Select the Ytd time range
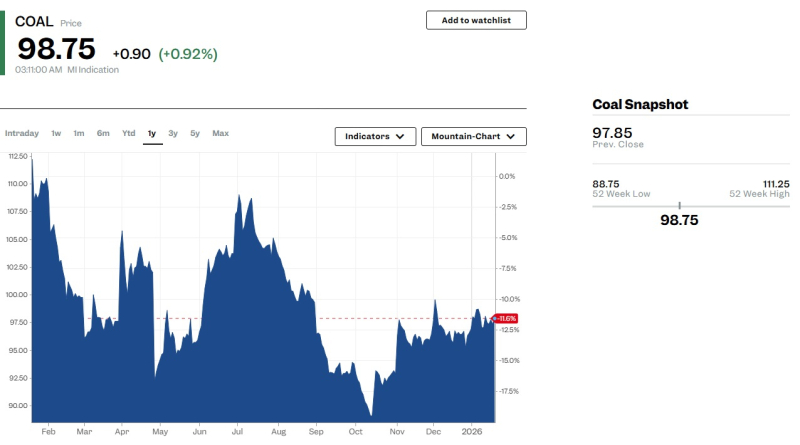This screenshot has height=445, width=800. [x=129, y=133]
